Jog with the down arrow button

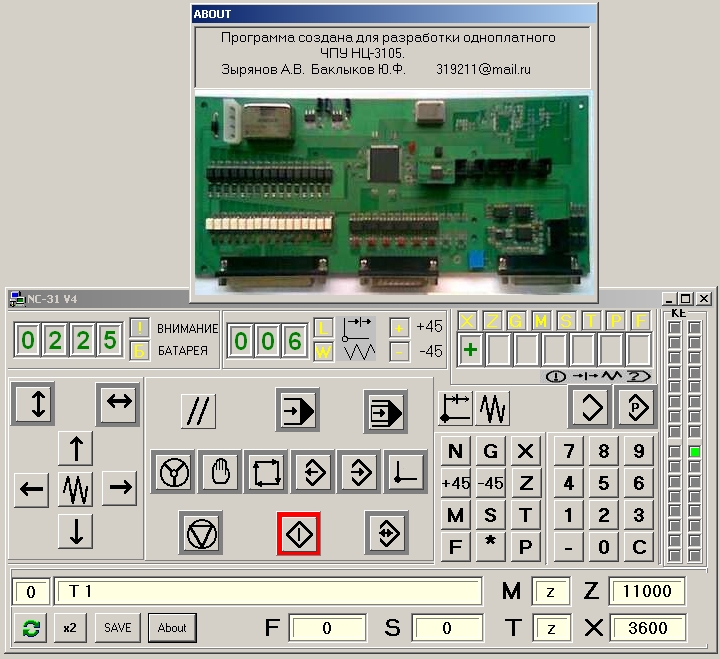click(76, 531)
